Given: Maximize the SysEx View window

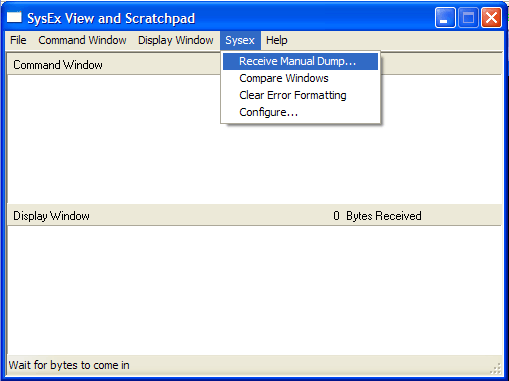Looking at the screenshot, I should click(468, 18).
